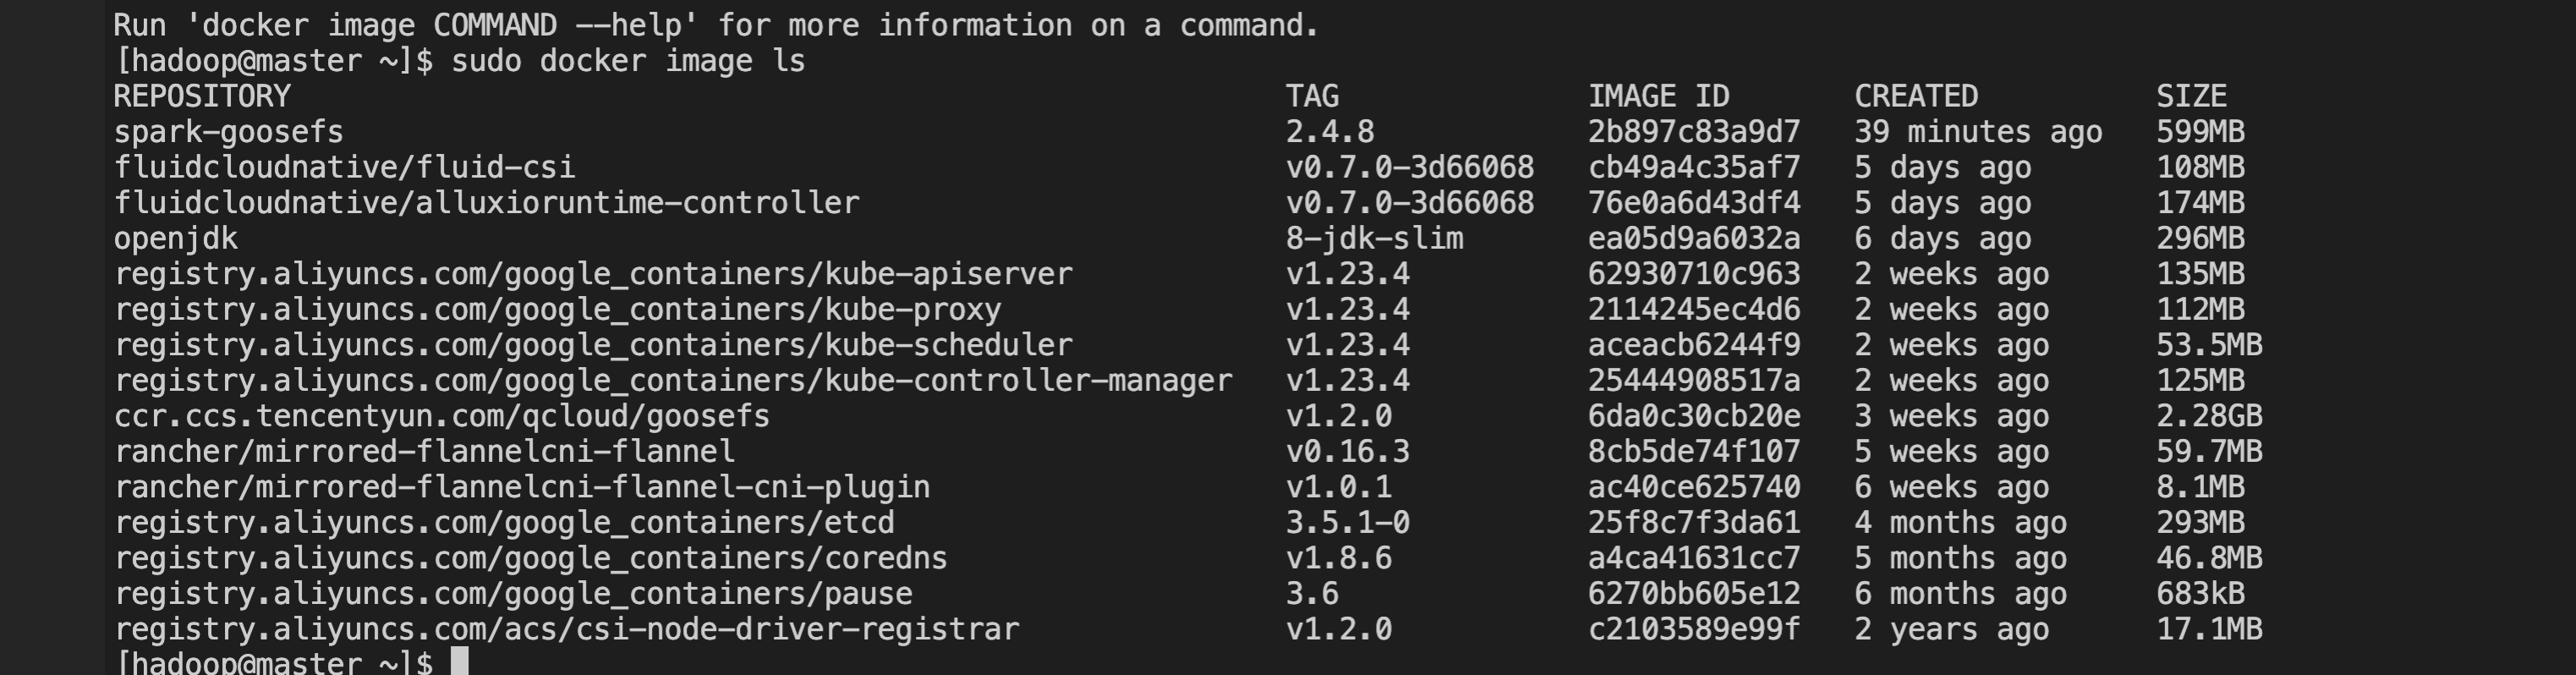Click the rancher/mirrored-flannelcni-flannel-cni-plugin repository
The height and width of the screenshot is (675, 2576).
click(x=522, y=487)
